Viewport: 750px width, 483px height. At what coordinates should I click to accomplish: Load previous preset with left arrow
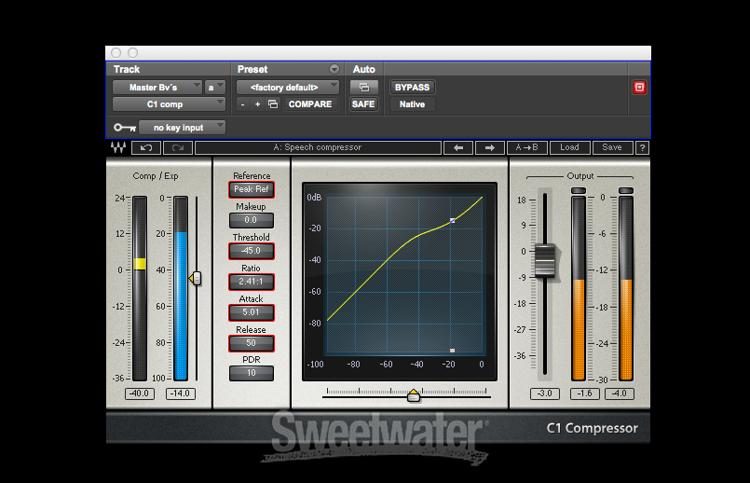[458, 148]
